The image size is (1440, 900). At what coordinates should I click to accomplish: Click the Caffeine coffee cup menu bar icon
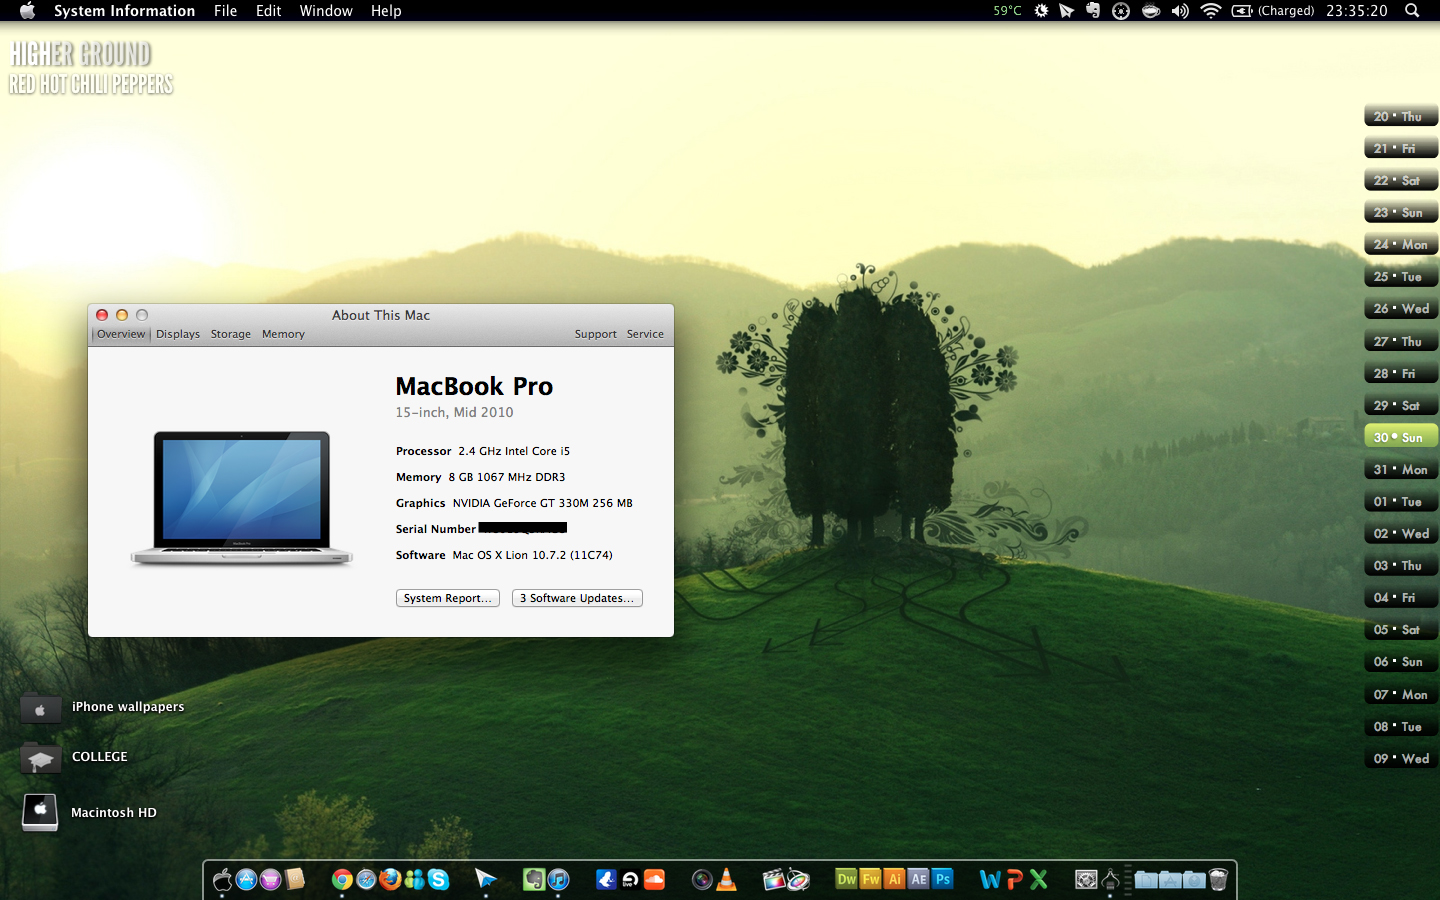[x=1151, y=11]
